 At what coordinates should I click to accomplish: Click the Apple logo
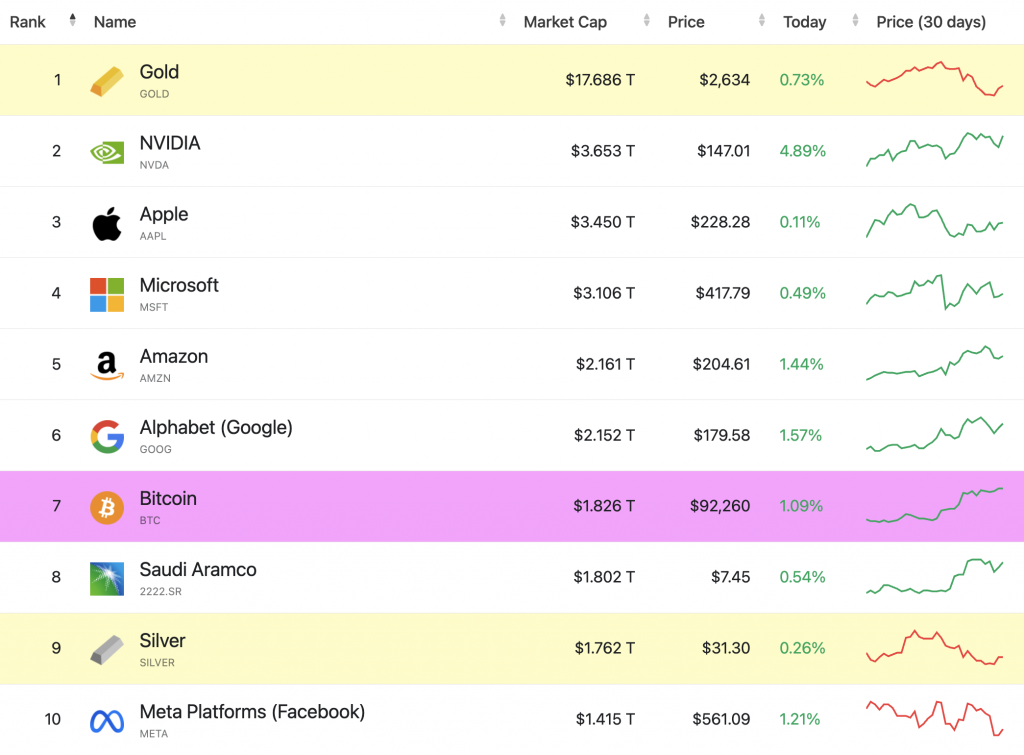pos(107,222)
